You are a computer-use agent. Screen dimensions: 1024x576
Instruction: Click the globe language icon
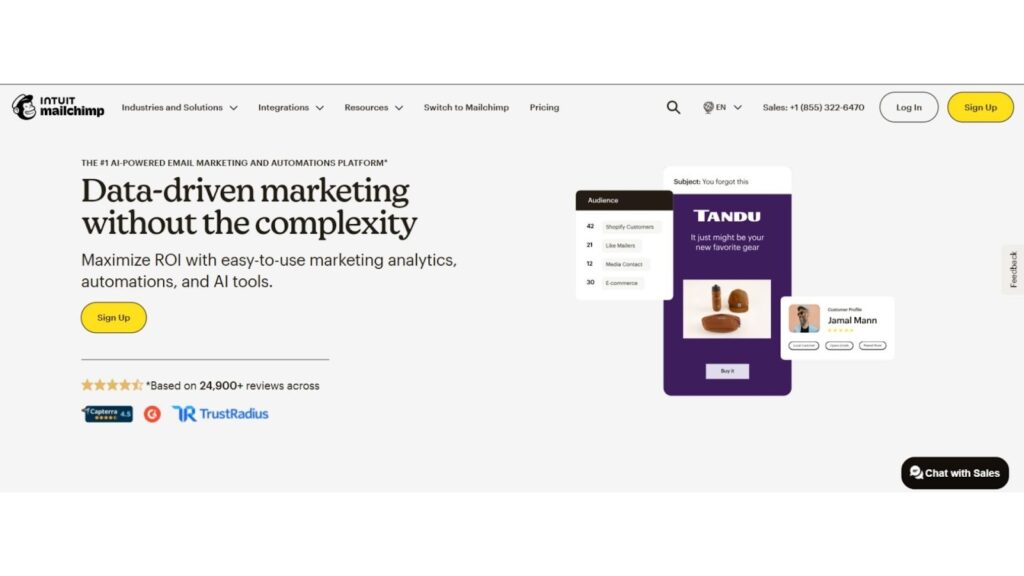point(708,107)
